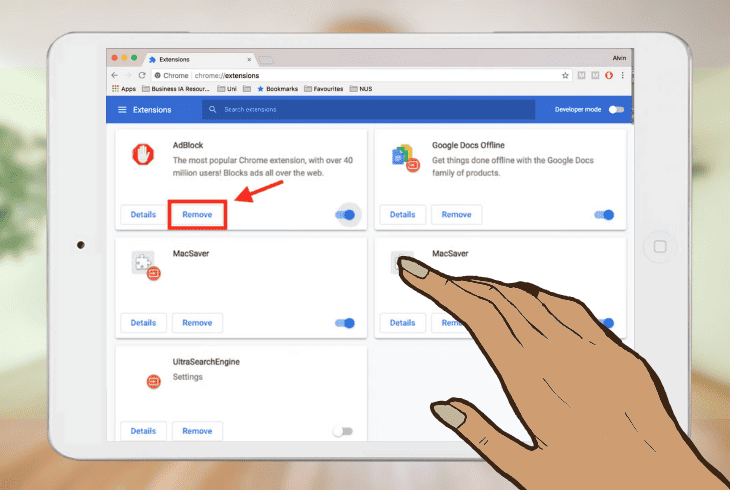
Task: Open the unnamed bookmark folder after Uni
Action: tap(247, 88)
